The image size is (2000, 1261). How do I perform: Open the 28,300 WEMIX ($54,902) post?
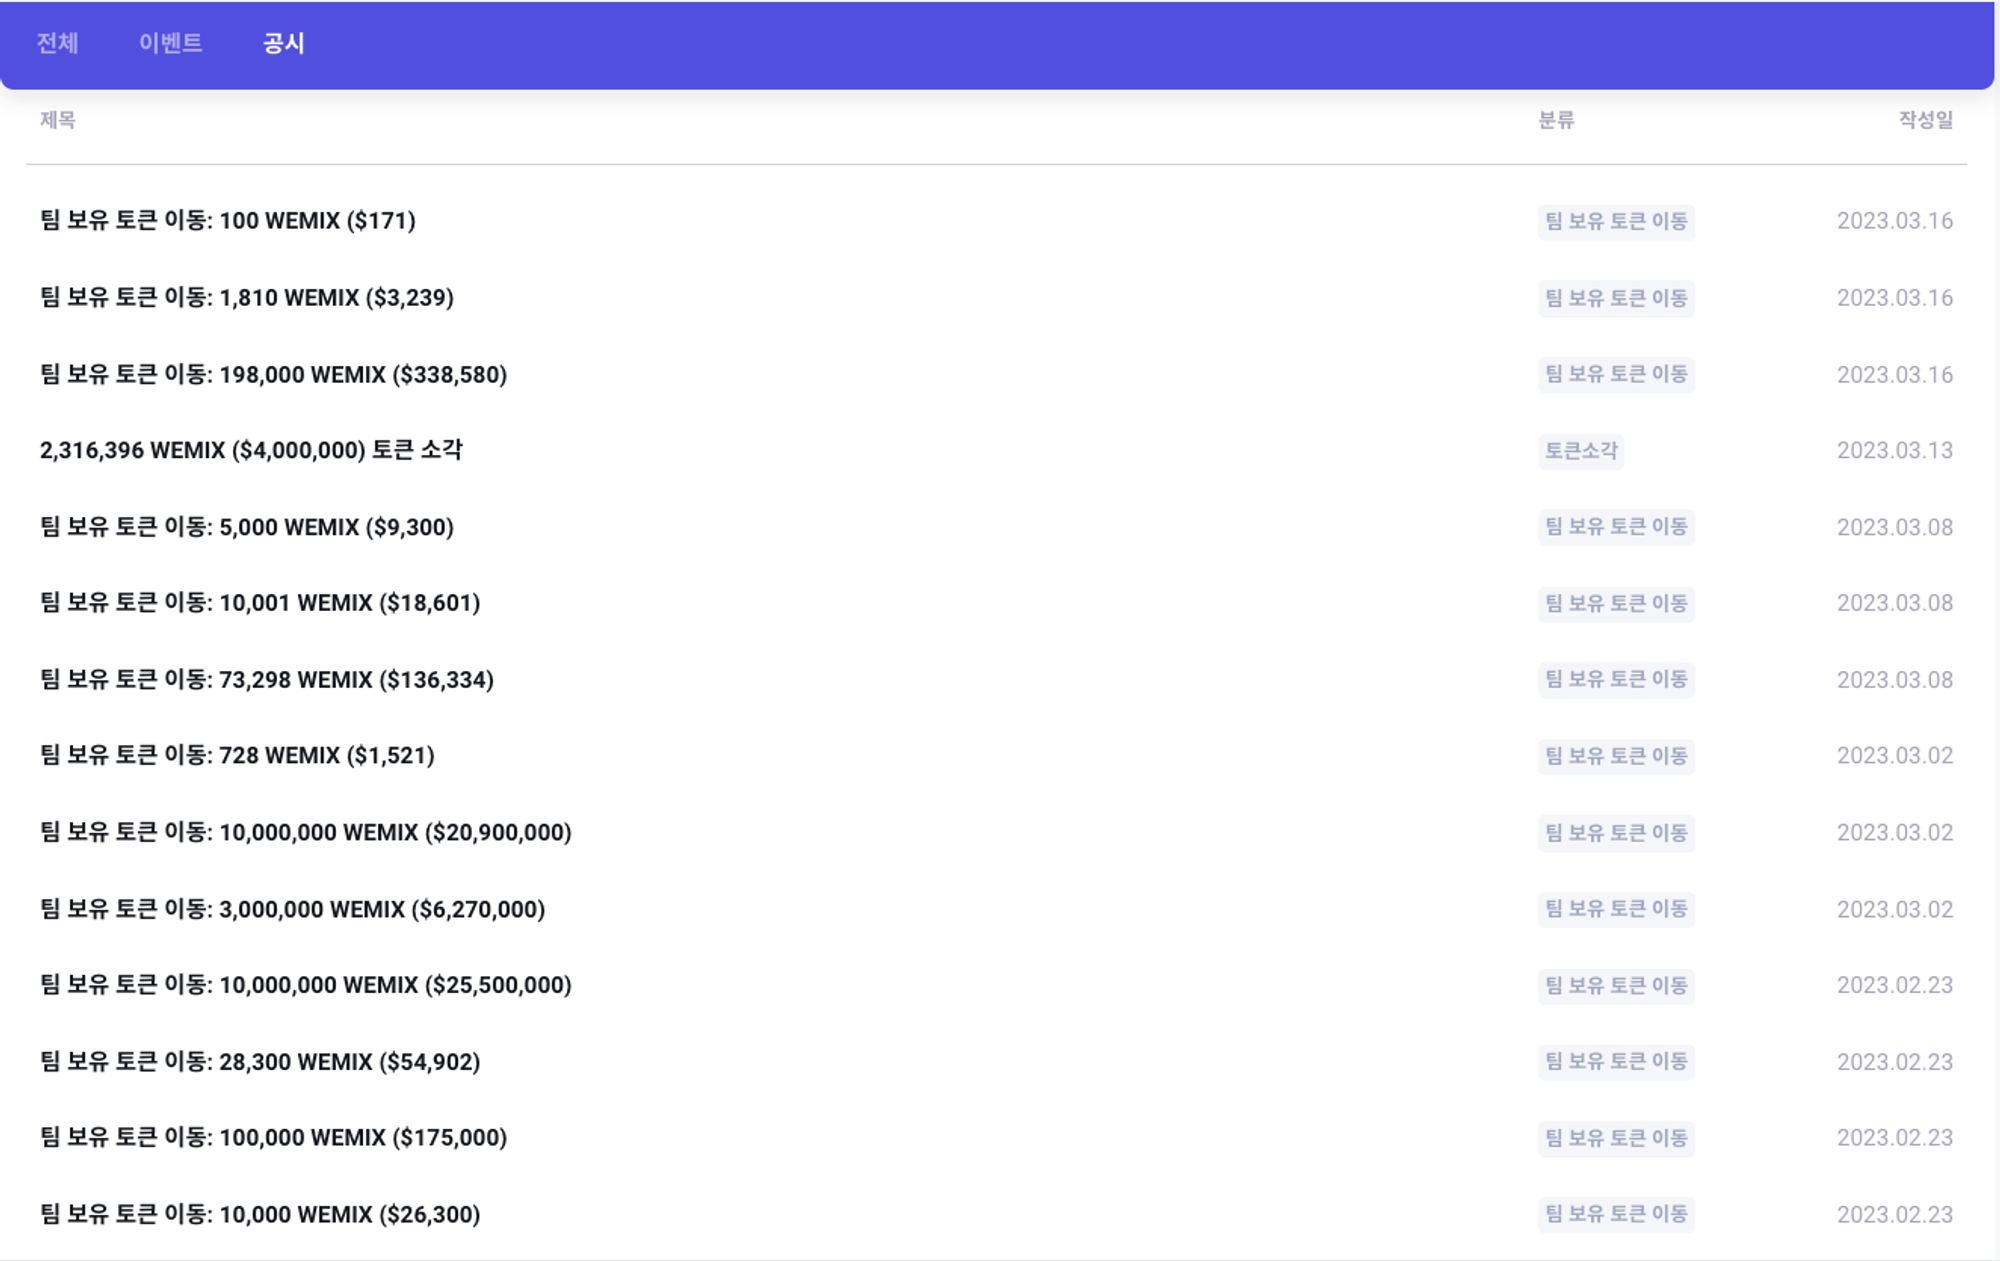pyautogui.click(x=260, y=1062)
